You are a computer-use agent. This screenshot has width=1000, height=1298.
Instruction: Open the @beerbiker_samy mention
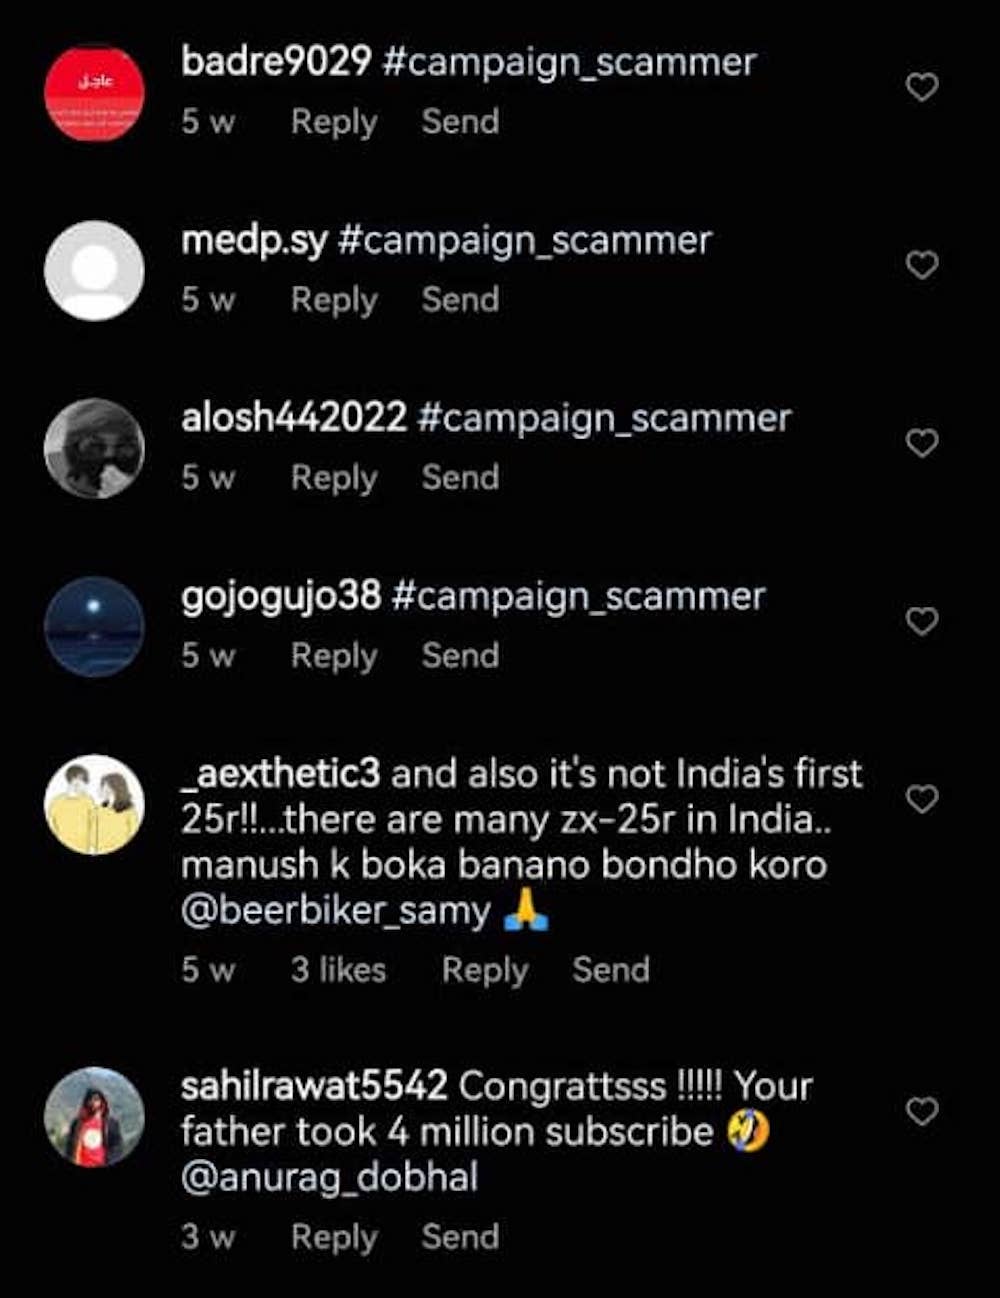(336, 911)
